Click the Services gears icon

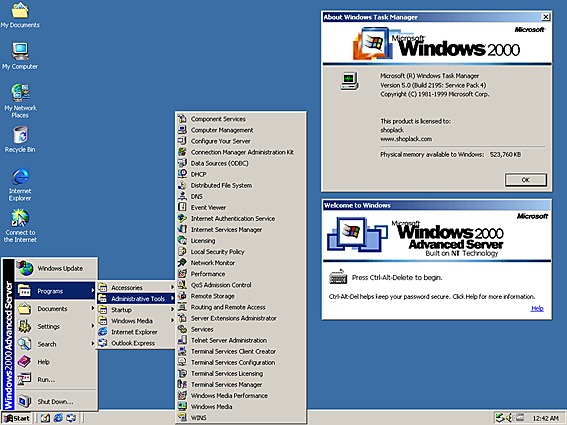point(182,329)
